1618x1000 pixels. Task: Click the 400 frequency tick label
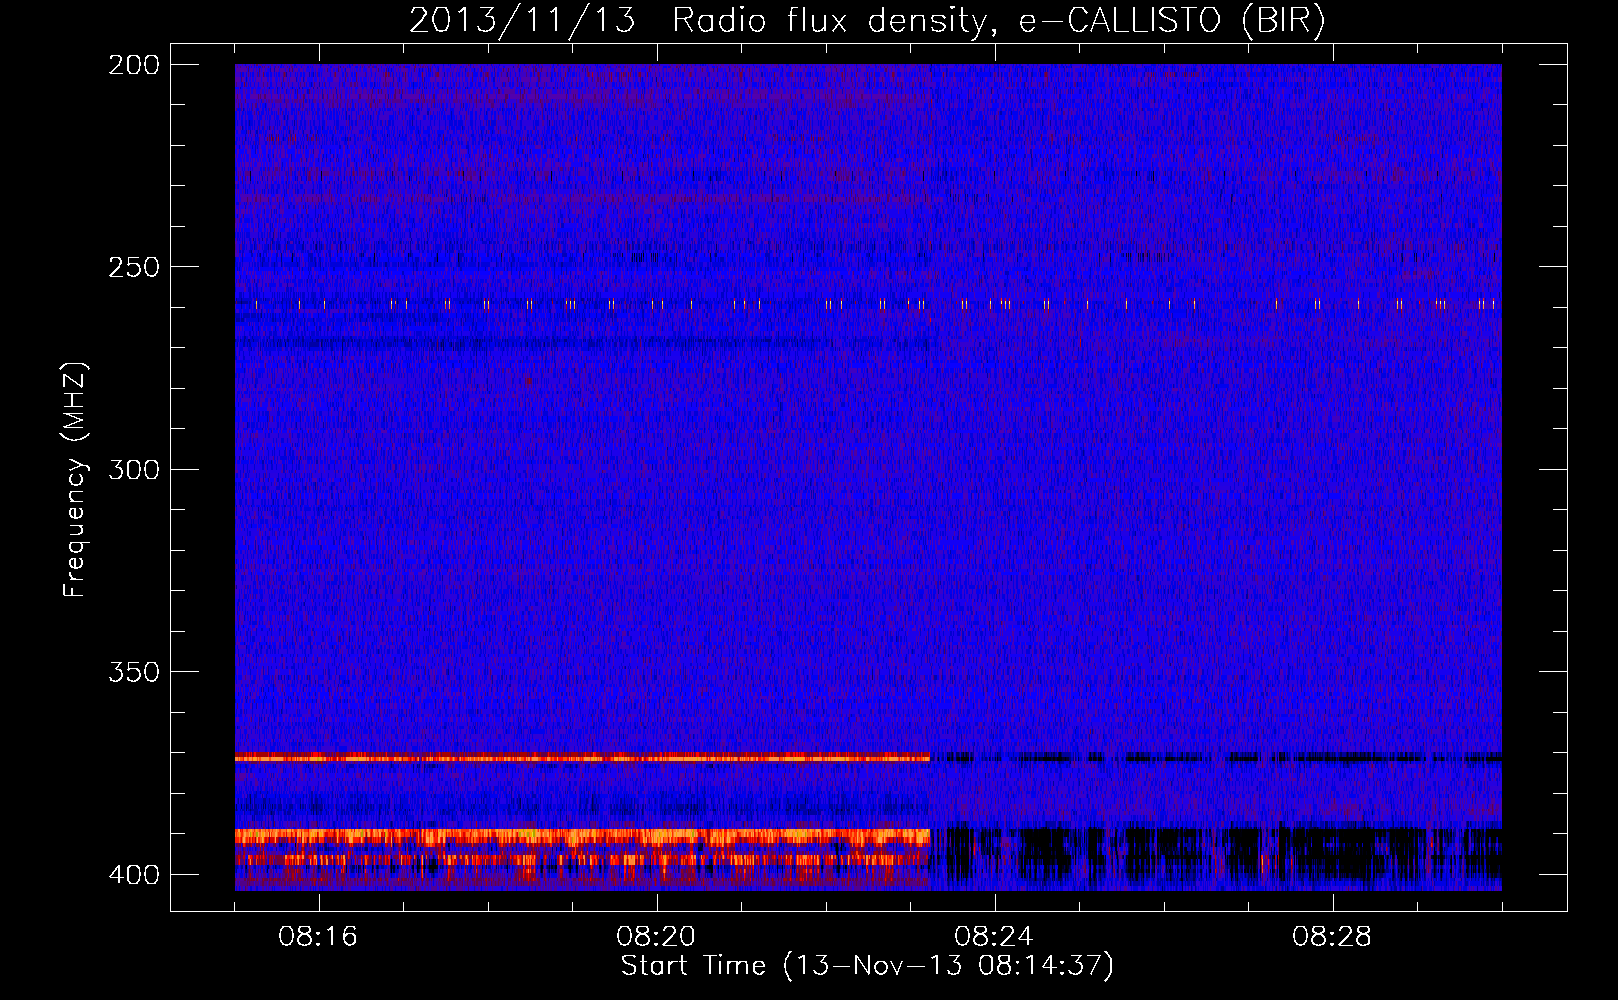coord(134,875)
